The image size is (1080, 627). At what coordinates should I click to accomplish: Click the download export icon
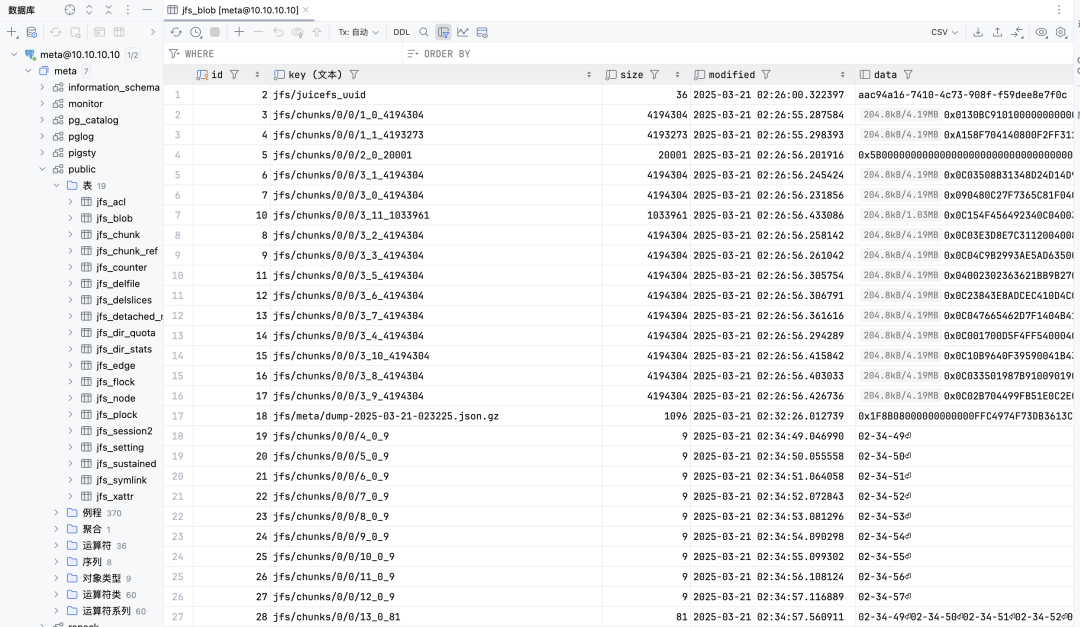pyautogui.click(x=978, y=32)
